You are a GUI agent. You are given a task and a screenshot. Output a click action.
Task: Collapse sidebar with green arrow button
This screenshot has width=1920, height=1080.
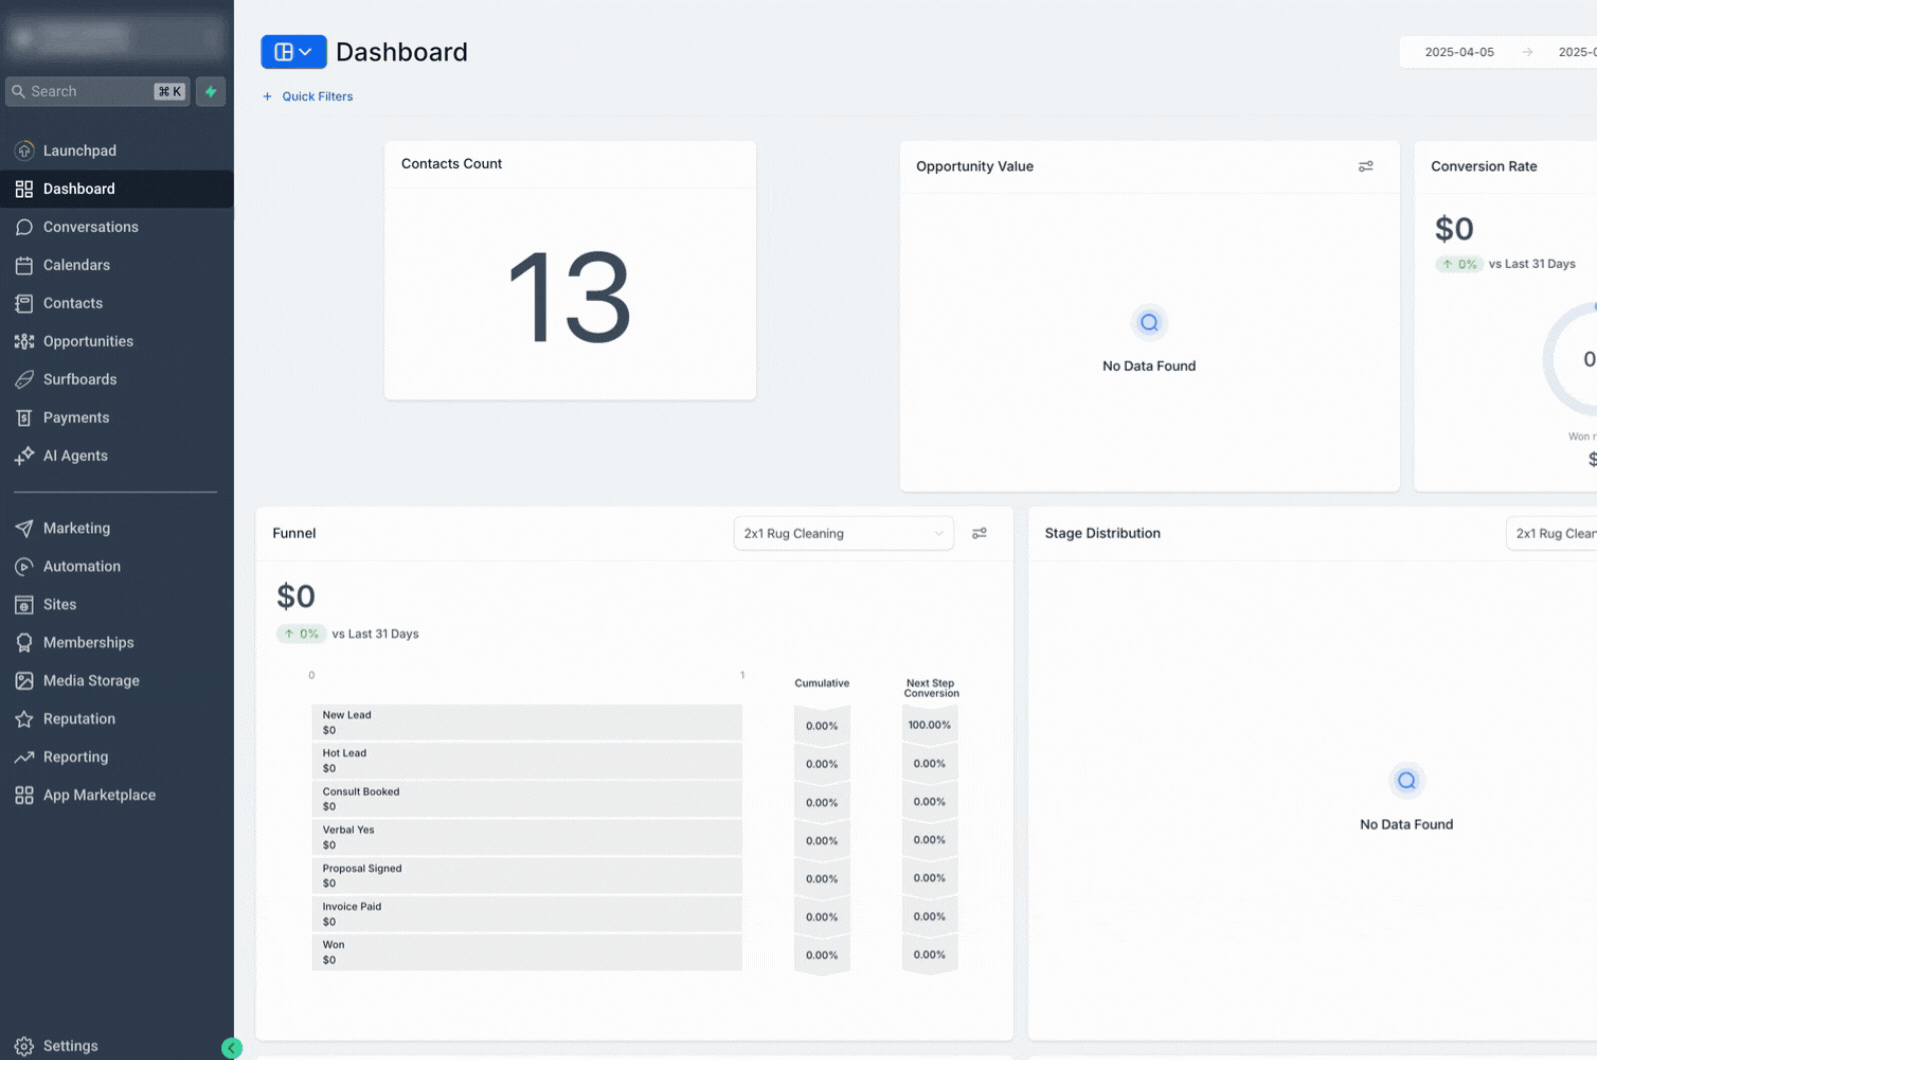(232, 1048)
